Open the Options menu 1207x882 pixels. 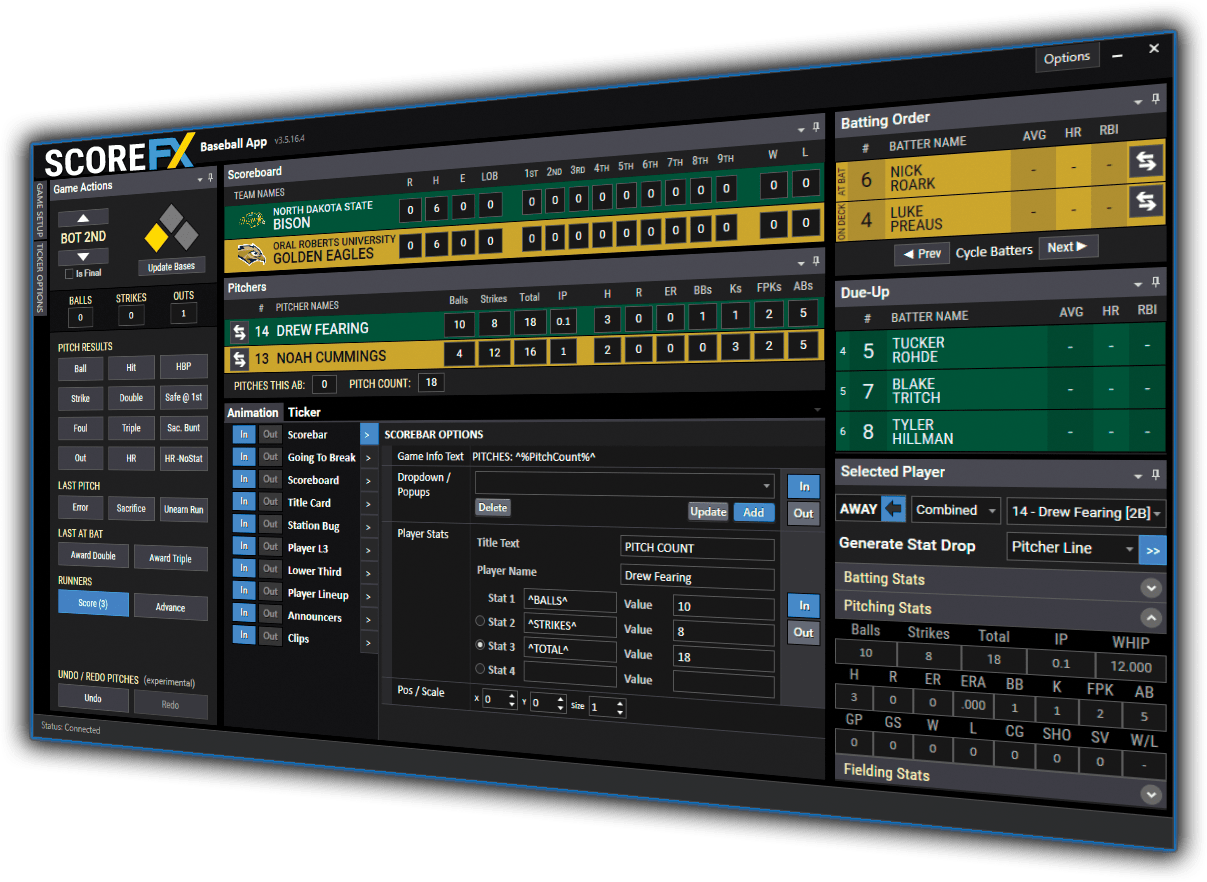(x=1066, y=57)
